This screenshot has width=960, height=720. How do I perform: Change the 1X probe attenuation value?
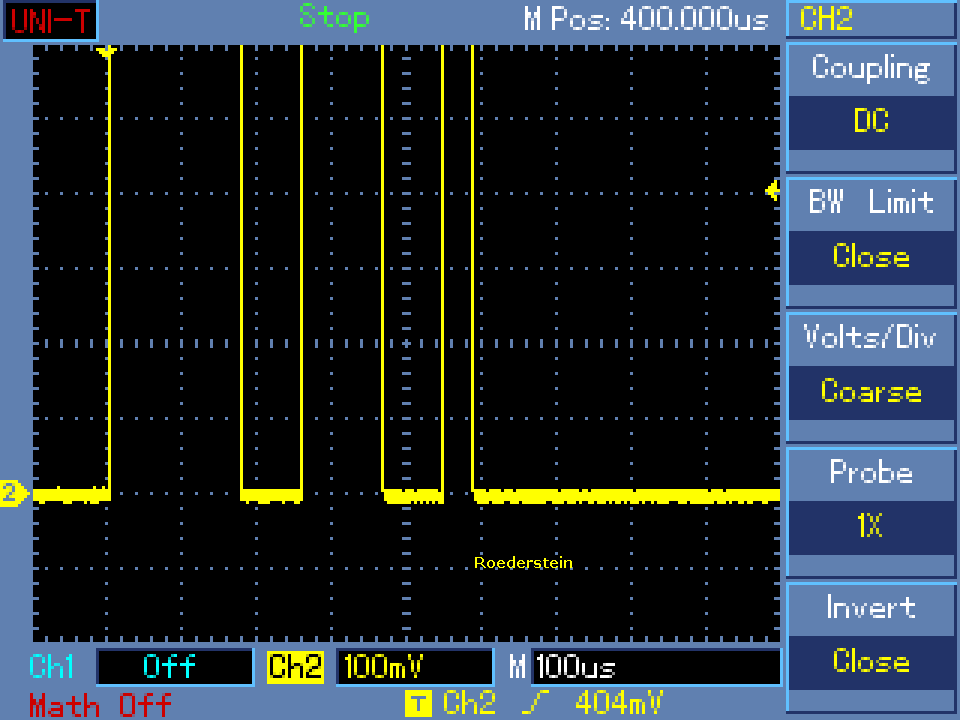[x=871, y=526]
